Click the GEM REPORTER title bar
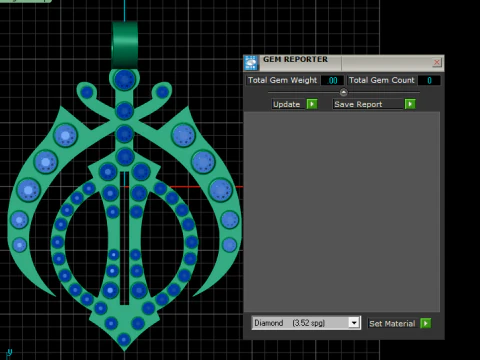Viewport: 480px width, 360px height. (x=343, y=62)
